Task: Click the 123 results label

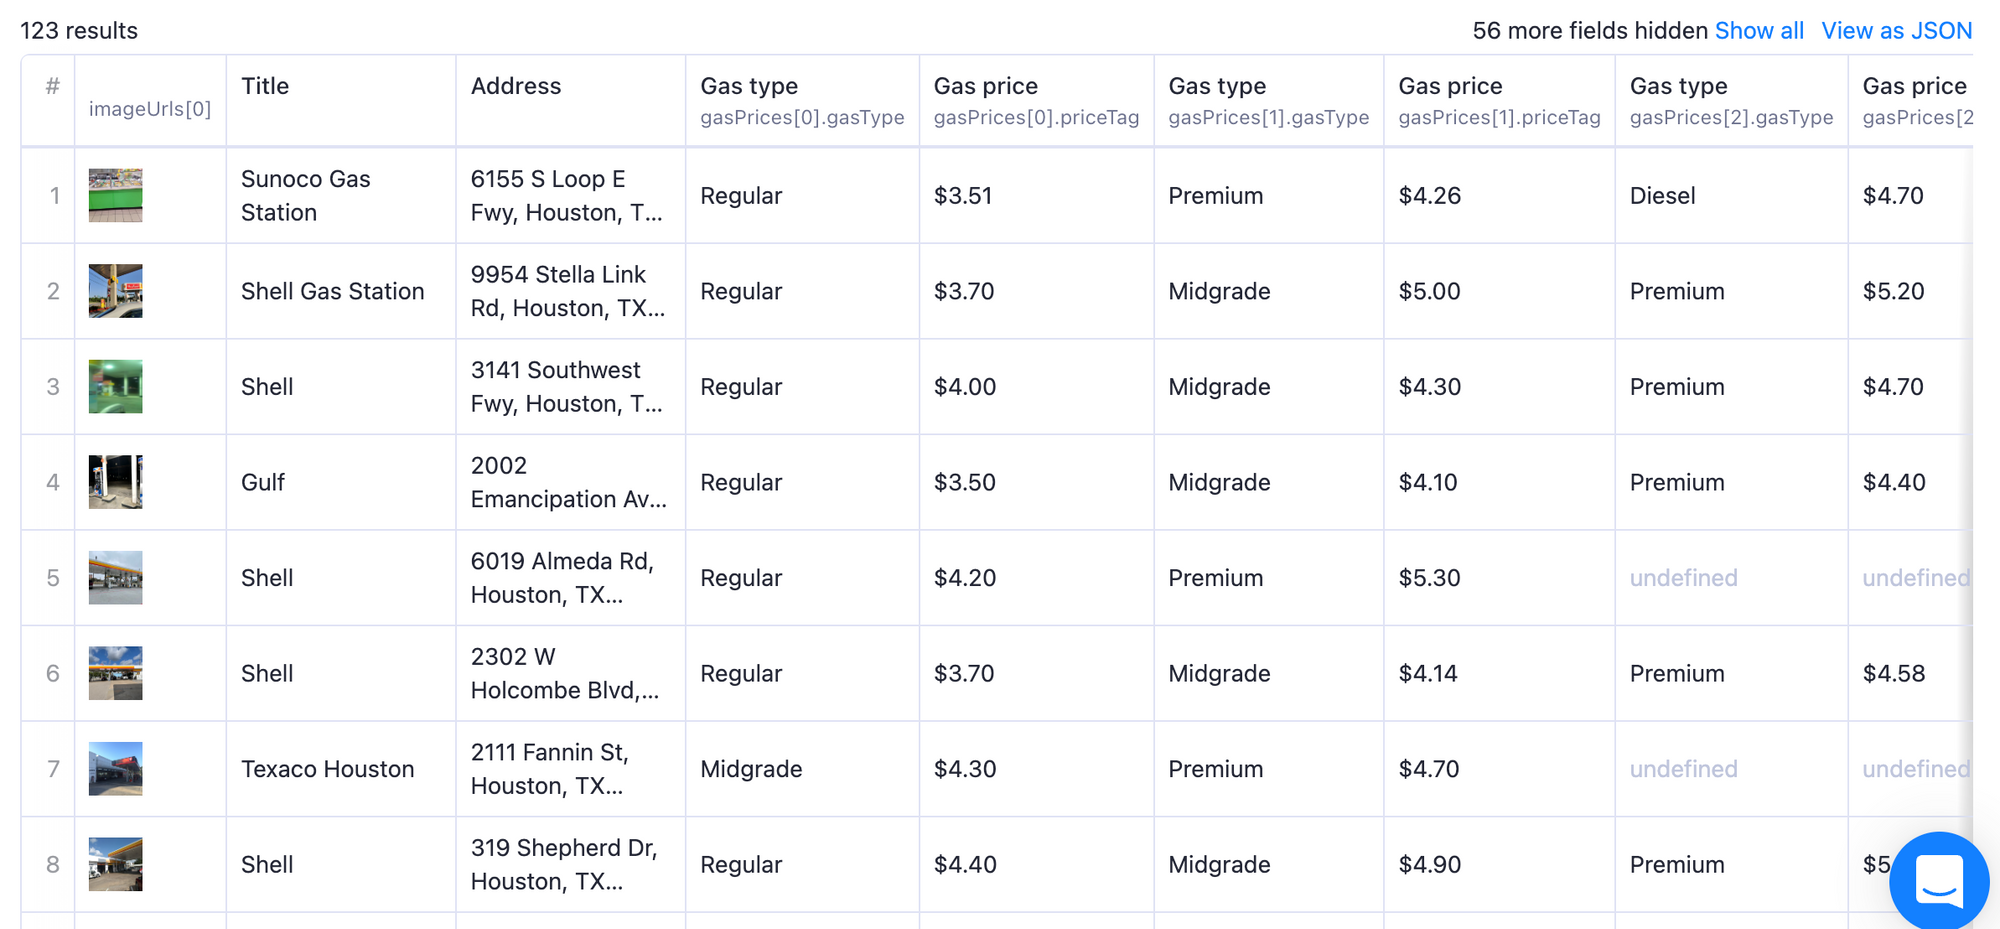Action: [78, 31]
